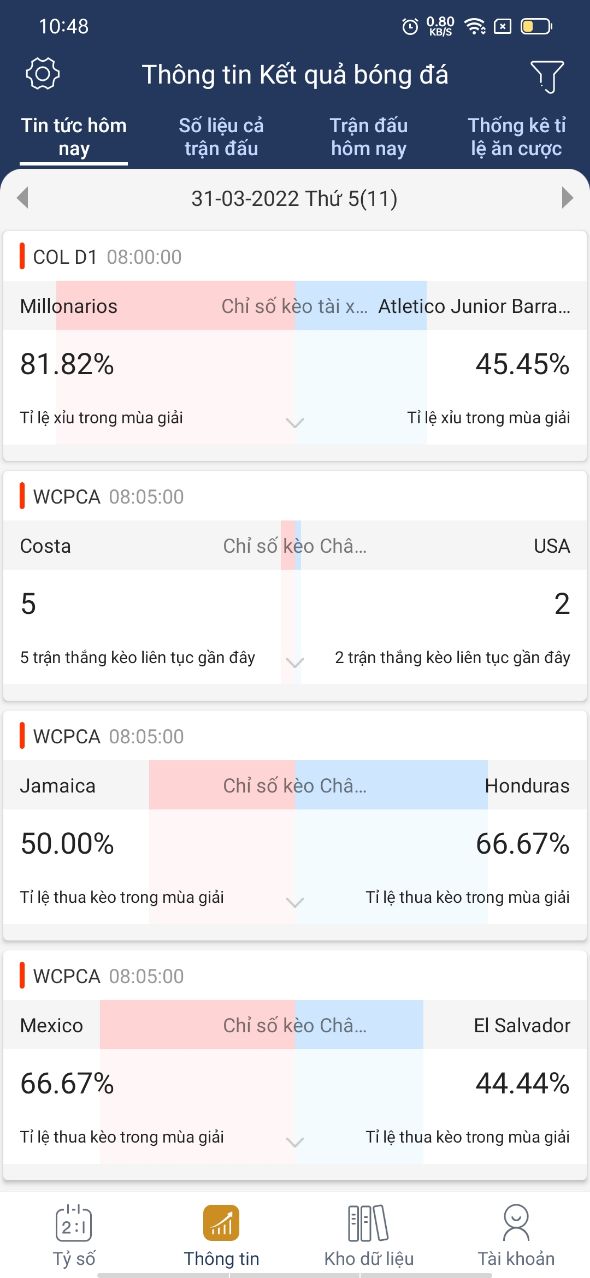Go to next date with right arrow
The width and height of the screenshot is (590, 1278).
(x=567, y=198)
